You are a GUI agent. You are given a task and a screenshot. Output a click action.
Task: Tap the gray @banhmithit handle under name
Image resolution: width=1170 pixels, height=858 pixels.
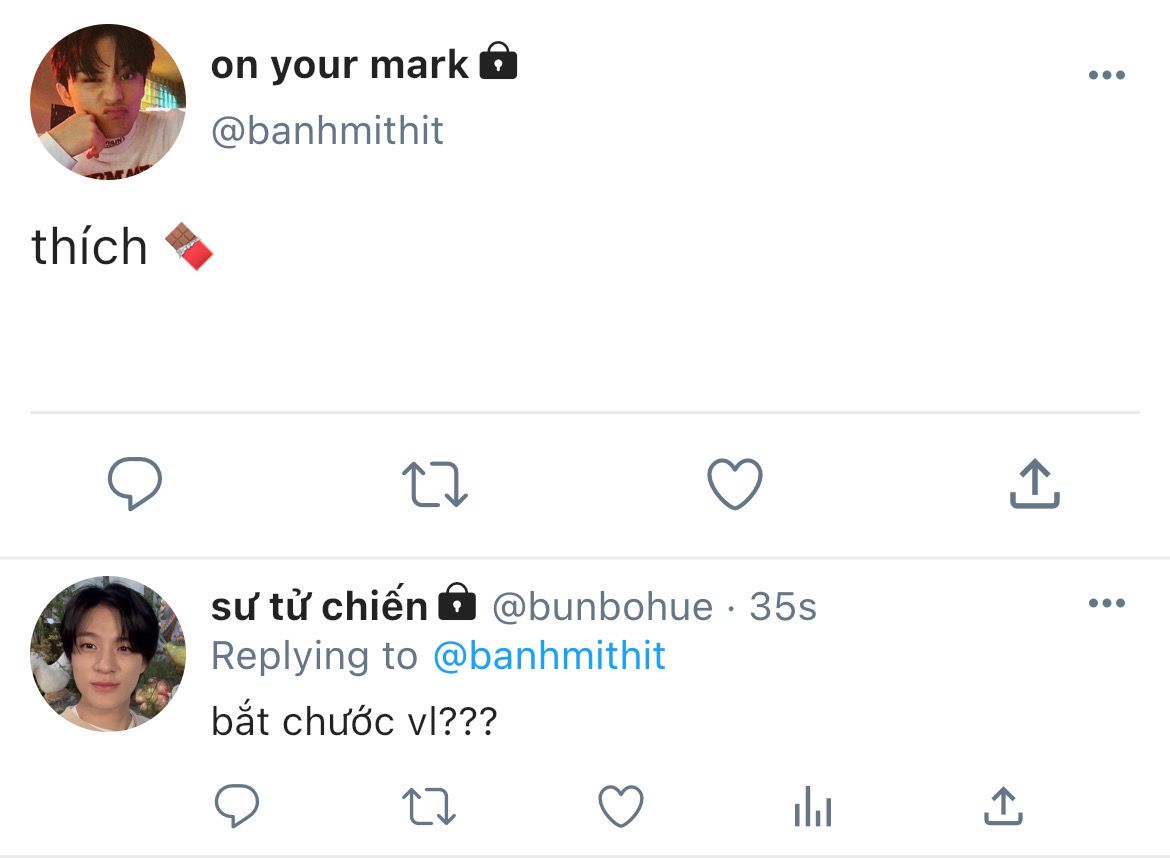pyautogui.click(x=328, y=131)
